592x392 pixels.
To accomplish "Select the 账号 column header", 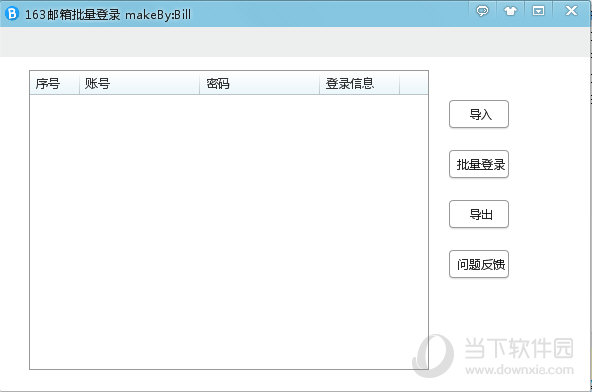I will [139, 83].
